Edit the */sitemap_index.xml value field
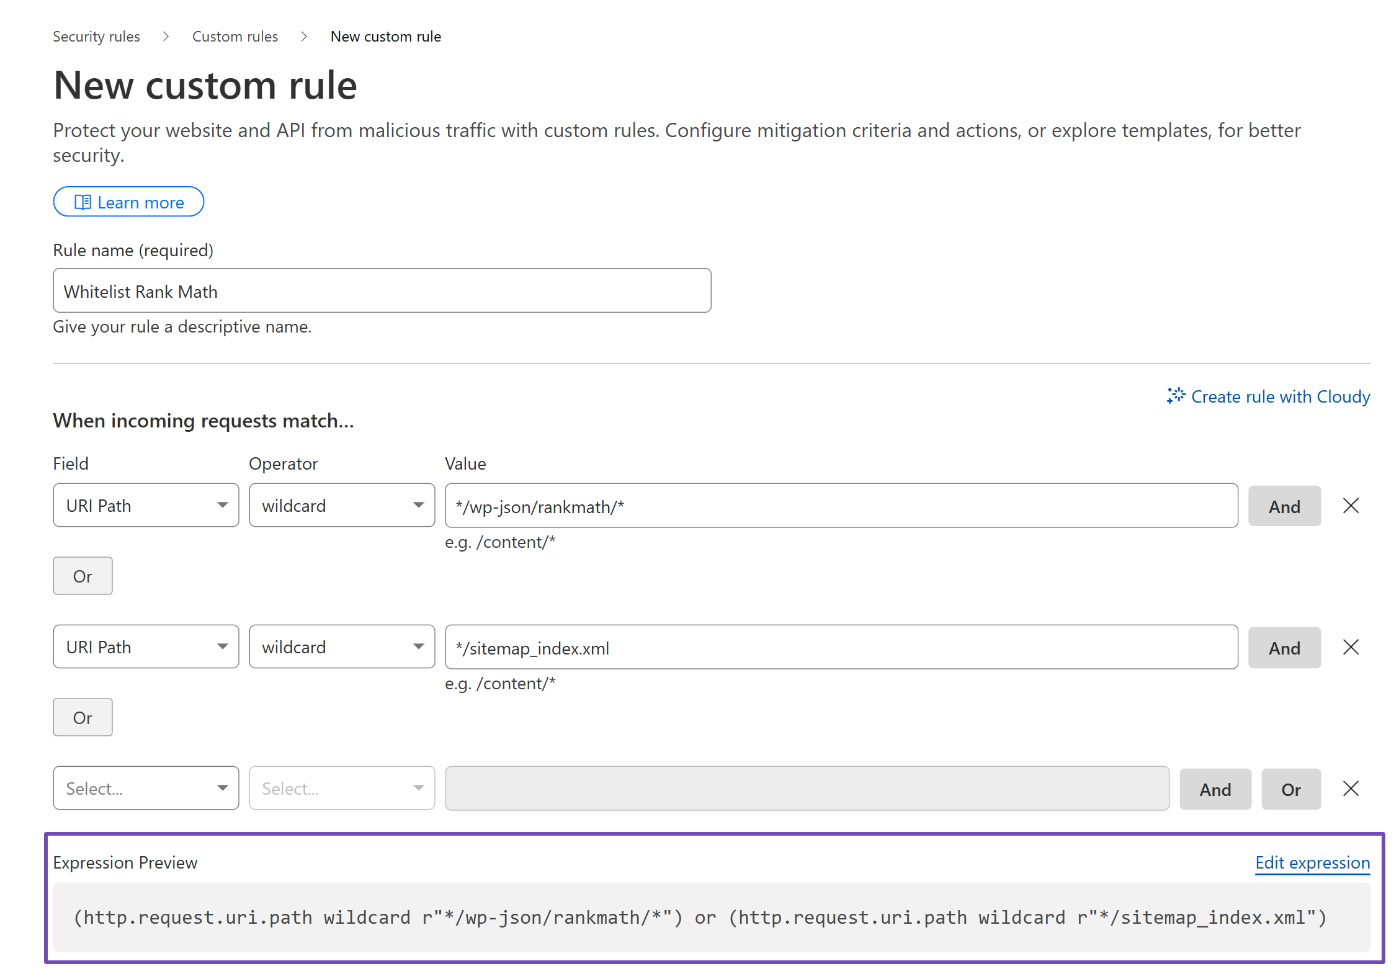 click(x=842, y=647)
